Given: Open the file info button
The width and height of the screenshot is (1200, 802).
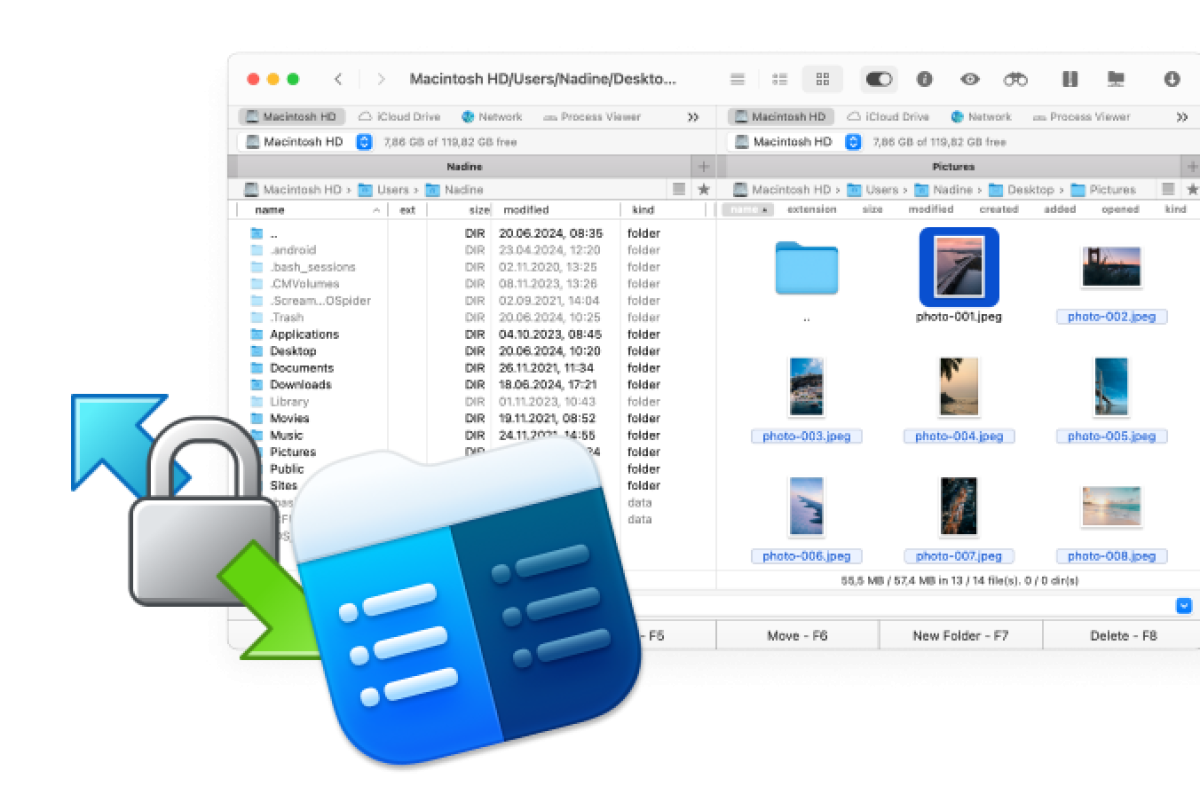Looking at the screenshot, I should pyautogui.click(x=925, y=79).
